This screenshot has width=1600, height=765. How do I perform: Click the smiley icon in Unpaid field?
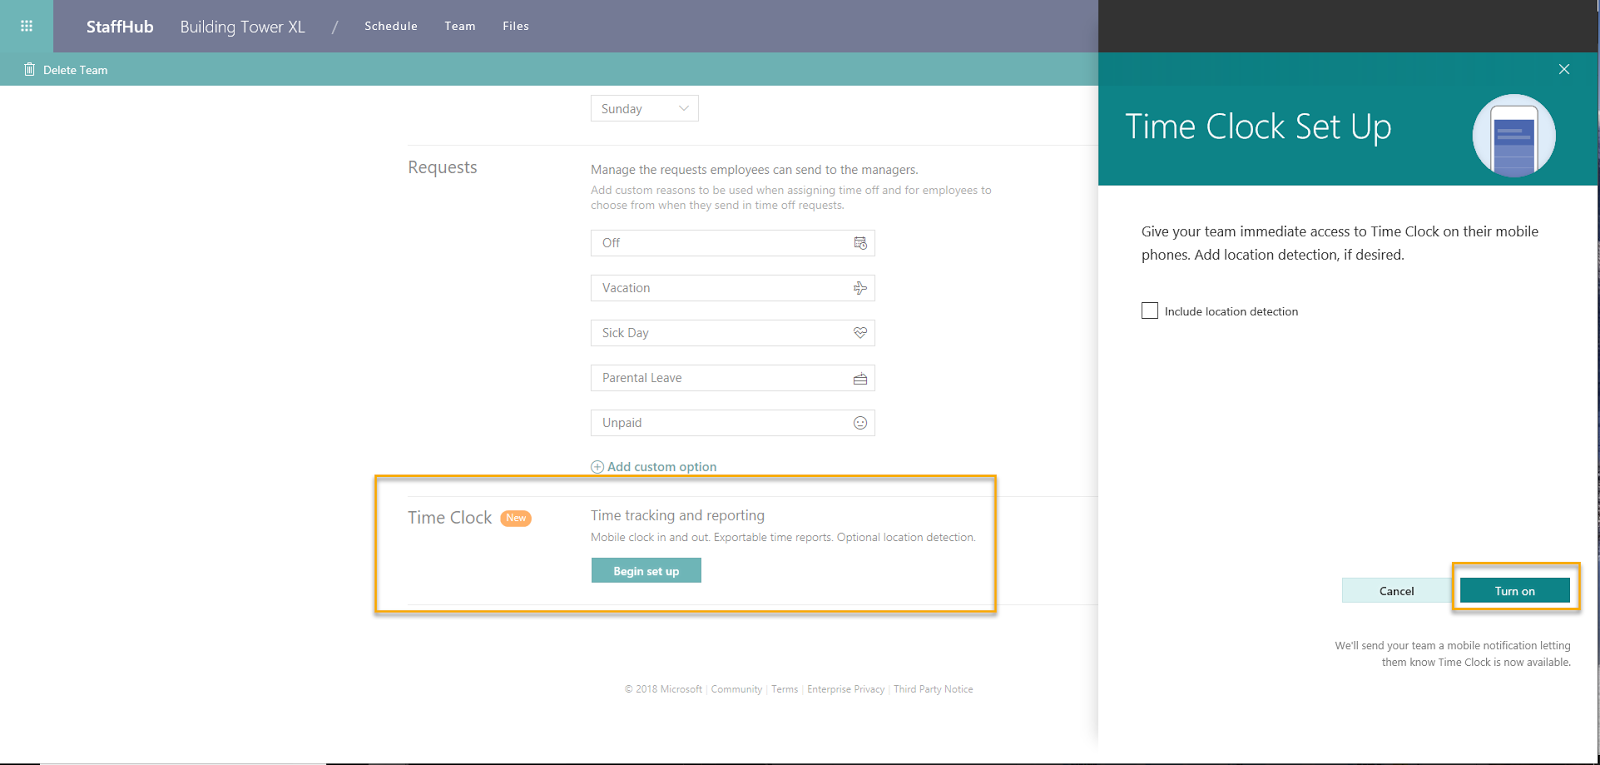click(860, 423)
